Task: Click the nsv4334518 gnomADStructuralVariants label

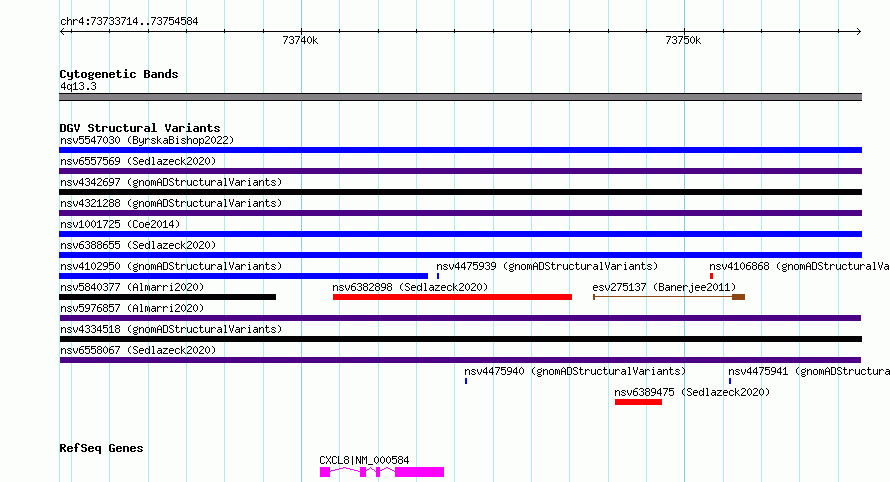Action: pyautogui.click(x=171, y=329)
